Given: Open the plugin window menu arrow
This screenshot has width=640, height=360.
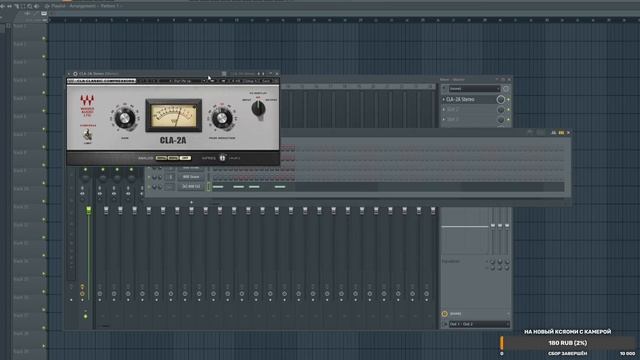Looking at the screenshot, I should pos(69,74).
